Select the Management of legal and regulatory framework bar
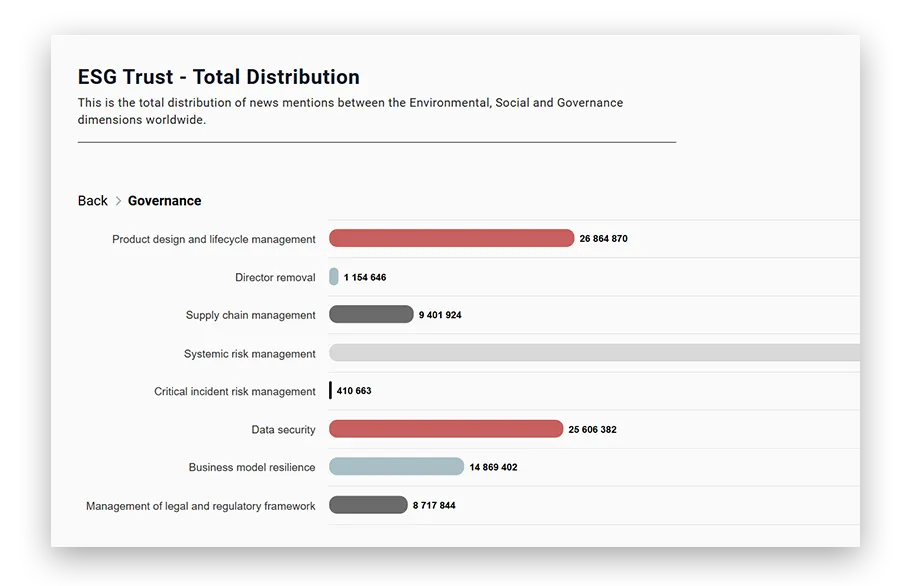 [368, 504]
